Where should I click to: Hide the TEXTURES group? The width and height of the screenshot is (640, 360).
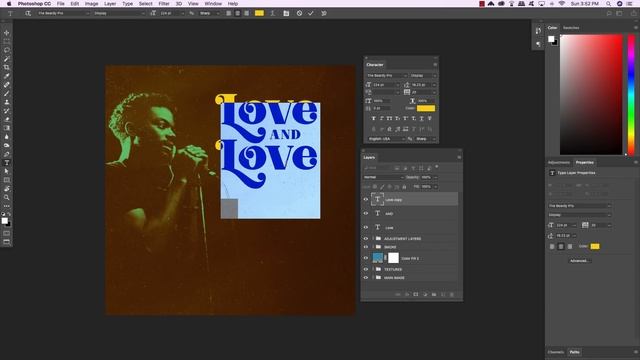(x=366, y=269)
